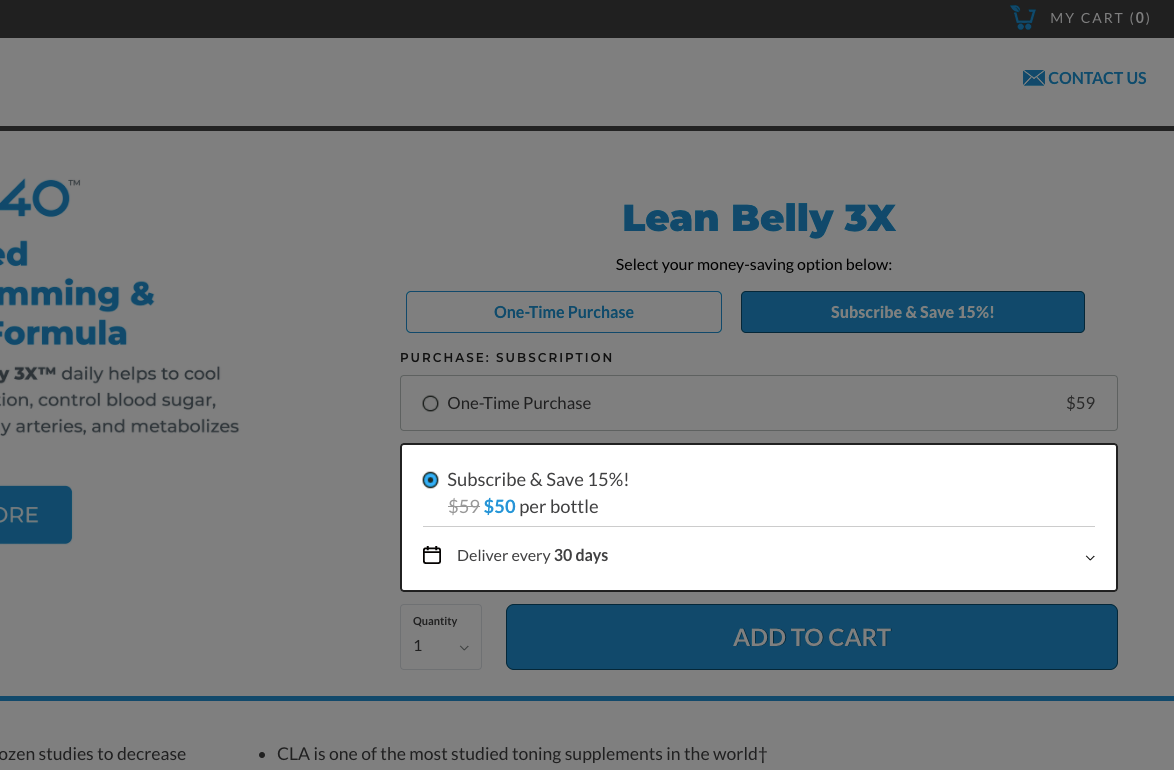
Task: Open the Quantity dropdown
Action: (x=441, y=637)
